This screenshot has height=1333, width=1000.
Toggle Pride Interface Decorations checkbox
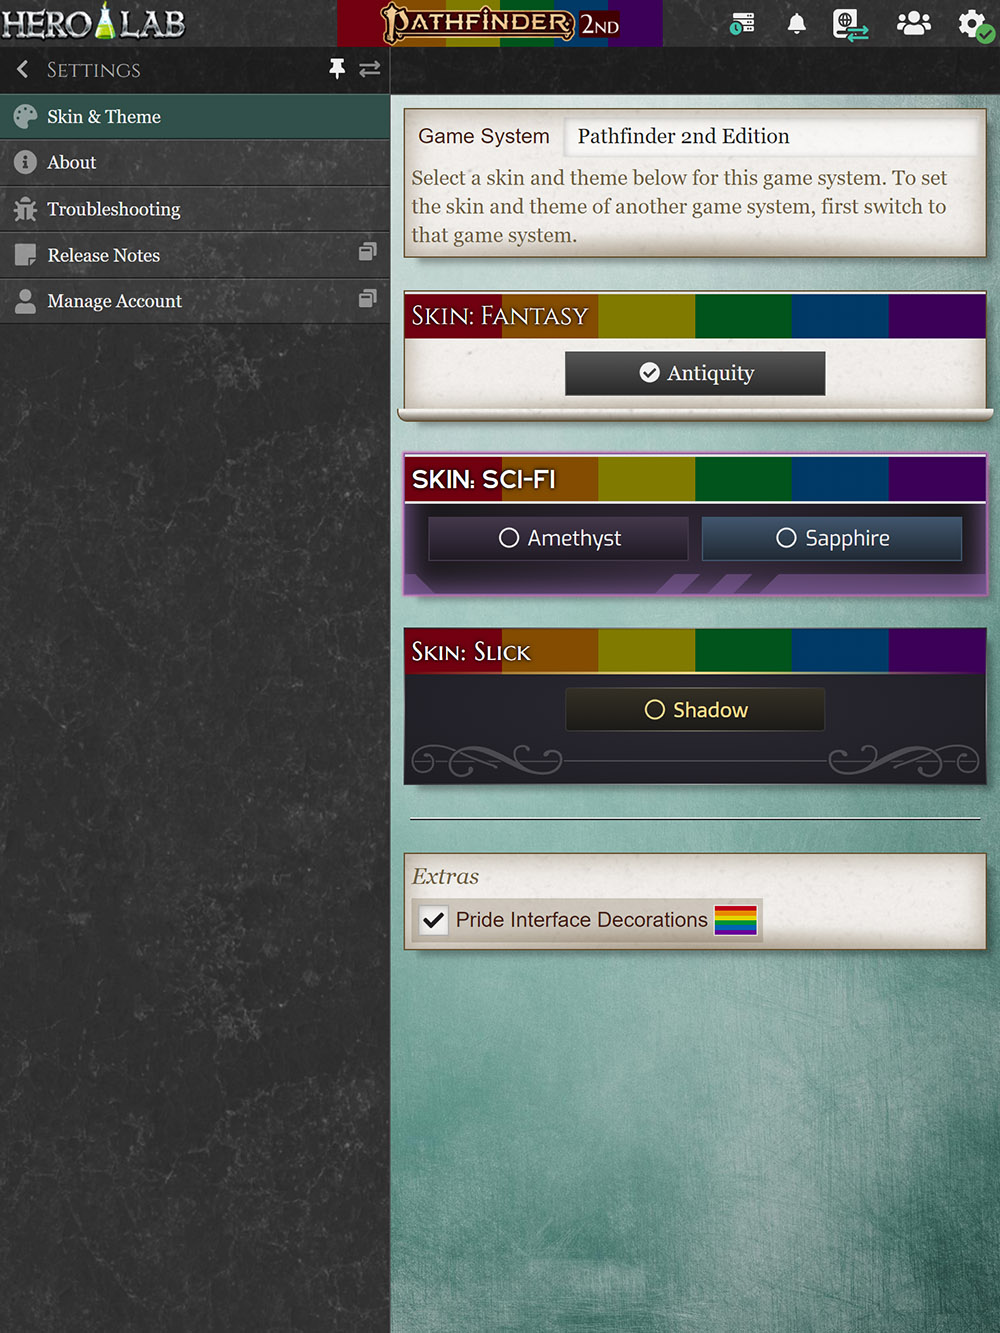coord(433,920)
